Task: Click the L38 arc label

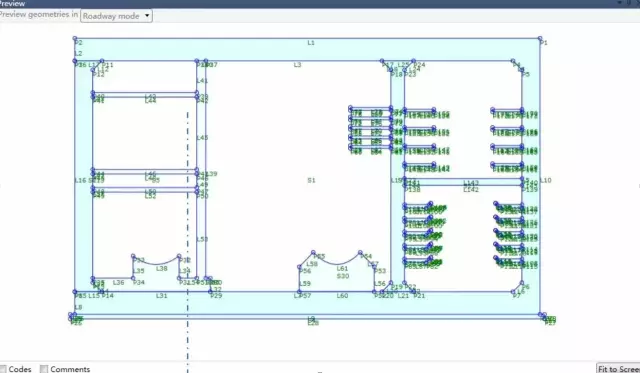Action: coord(162,269)
